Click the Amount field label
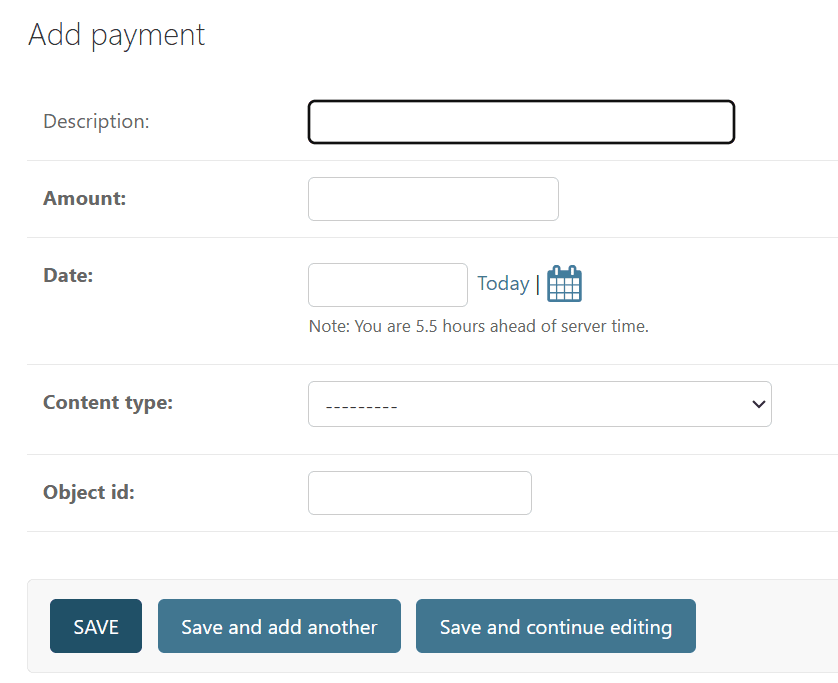Image resolution: width=838 pixels, height=683 pixels. point(85,199)
